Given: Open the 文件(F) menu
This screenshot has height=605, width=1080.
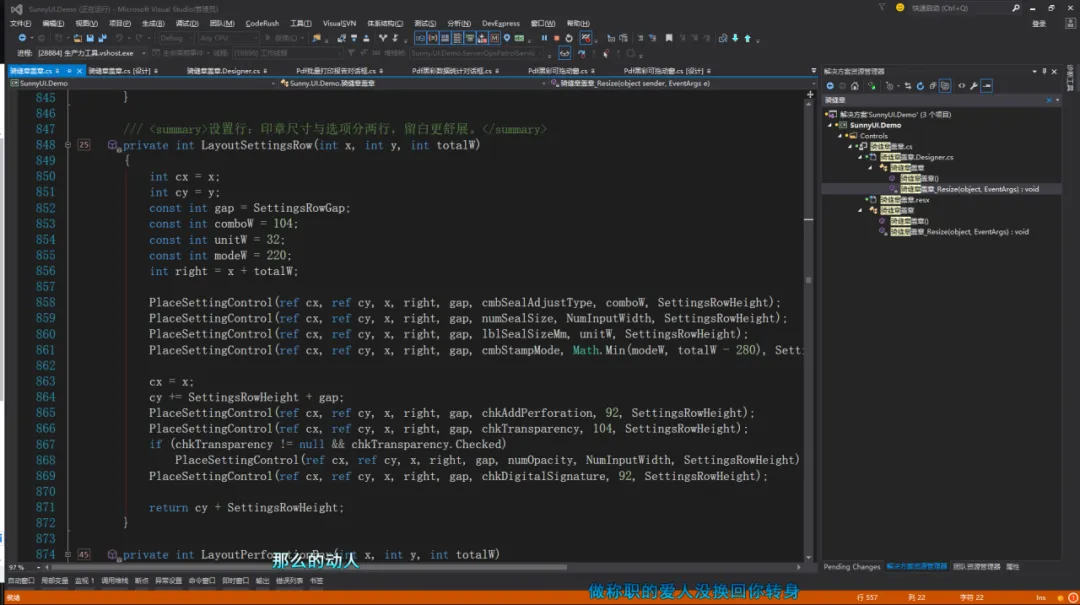Looking at the screenshot, I should pyautogui.click(x=20, y=23).
